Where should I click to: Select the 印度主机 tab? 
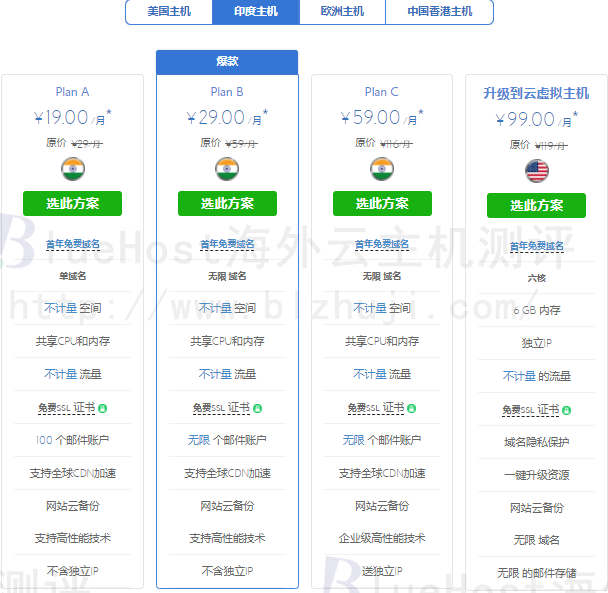pos(256,12)
